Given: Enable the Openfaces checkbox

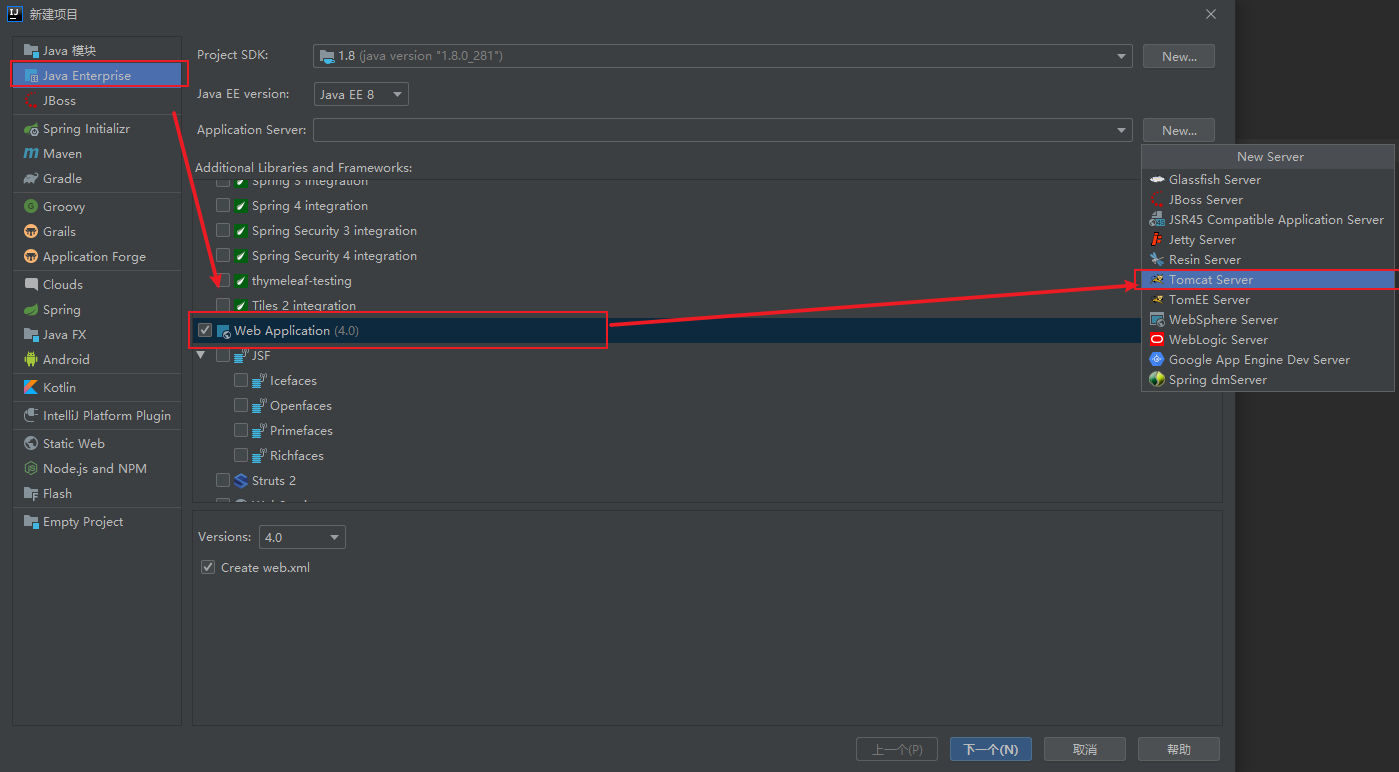Looking at the screenshot, I should pyautogui.click(x=241, y=405).
